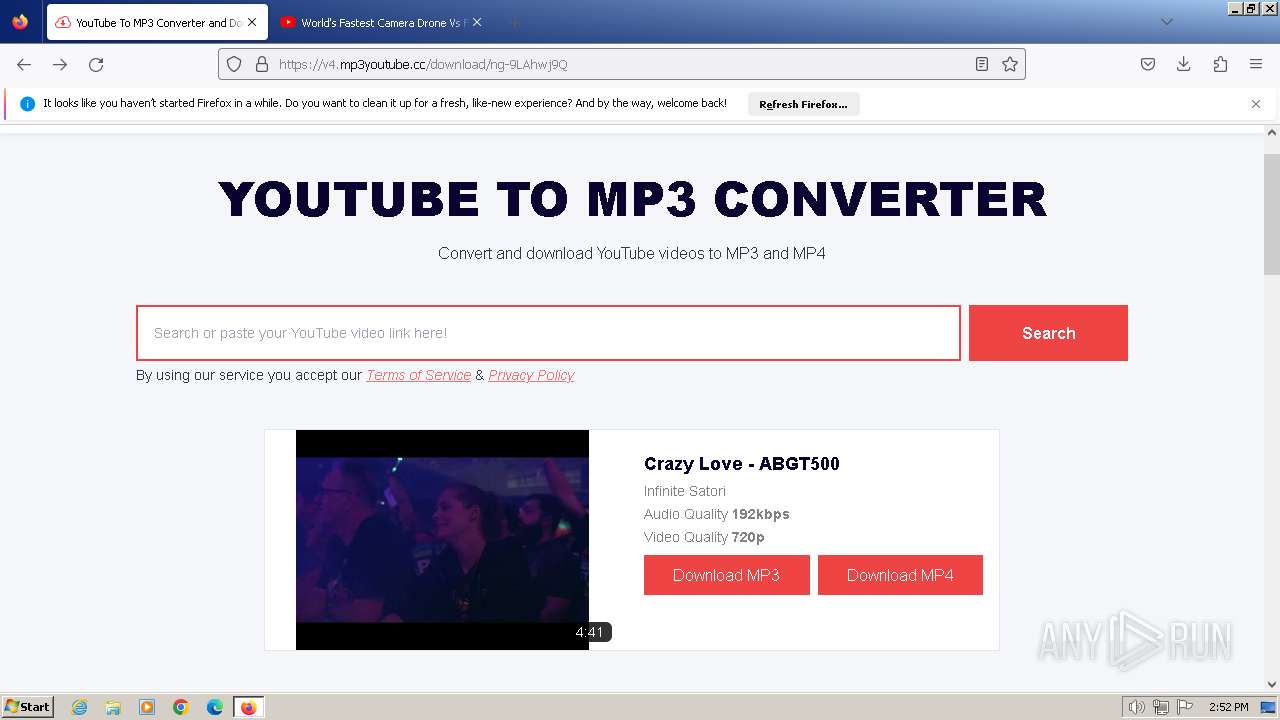Bookmark this page with star icon

pyautogui.click(x=1010, y=64)
